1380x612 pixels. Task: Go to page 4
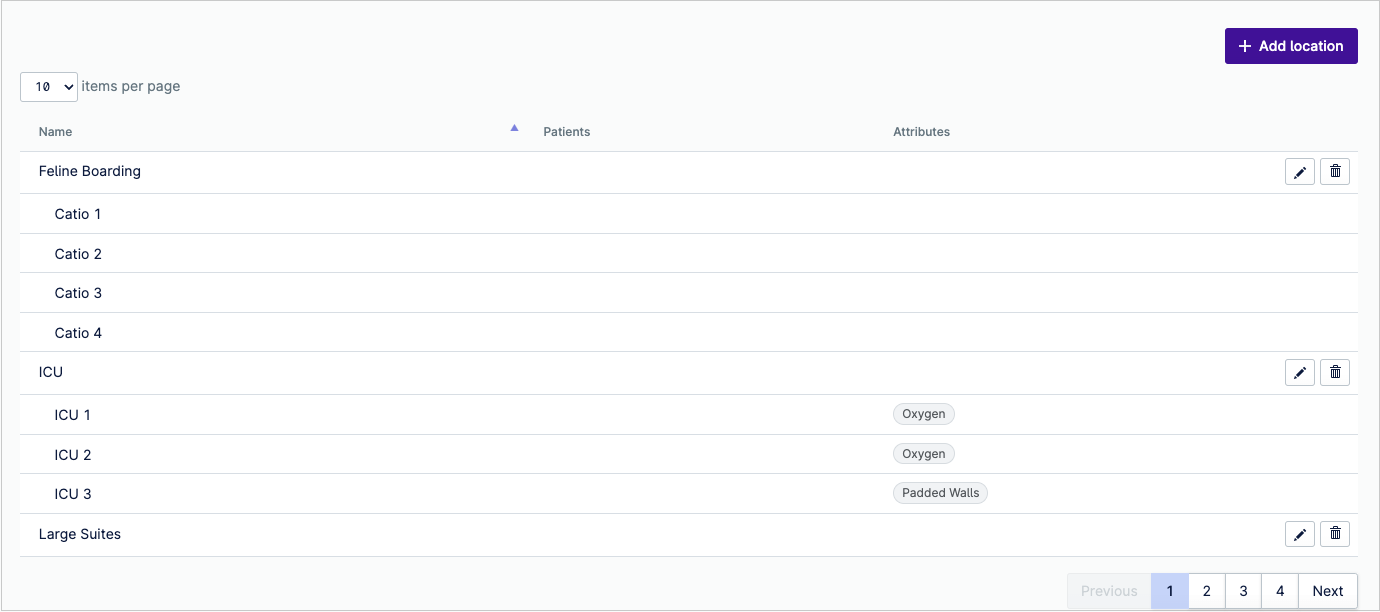pyautogui.click(x=1280, y=591)
